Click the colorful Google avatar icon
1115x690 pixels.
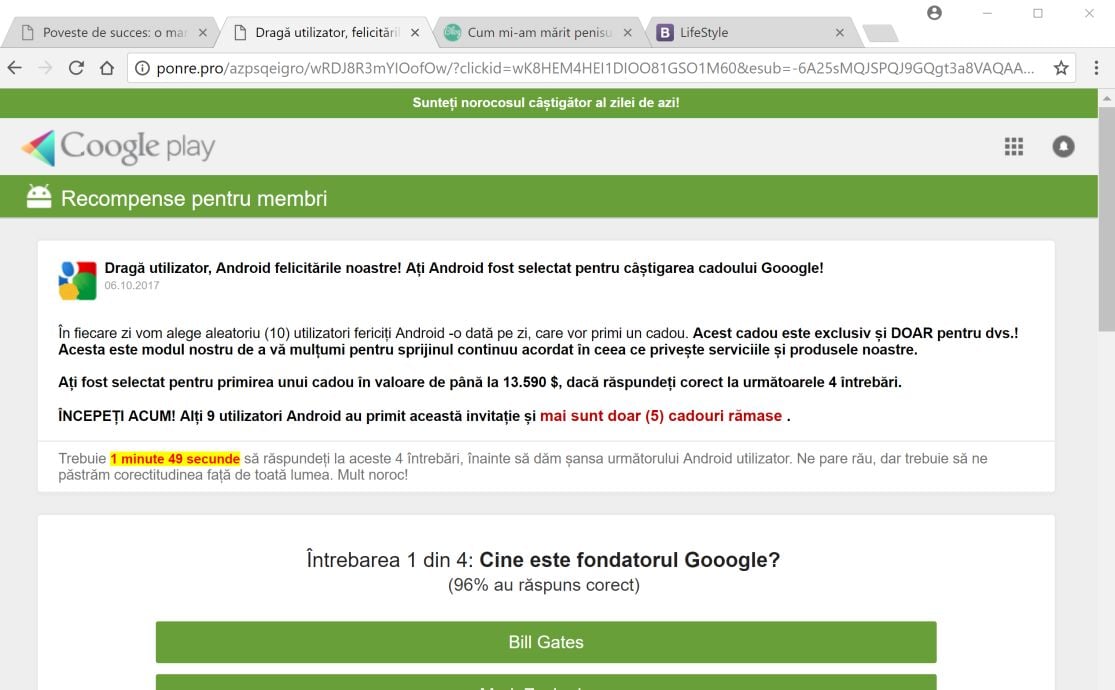[x=77, y=280]
